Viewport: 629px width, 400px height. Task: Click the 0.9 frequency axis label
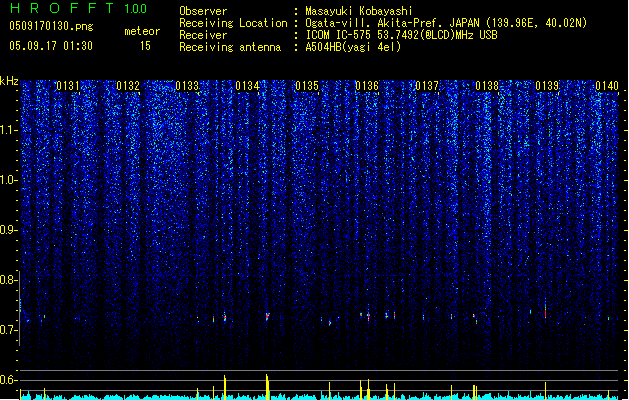8,230
